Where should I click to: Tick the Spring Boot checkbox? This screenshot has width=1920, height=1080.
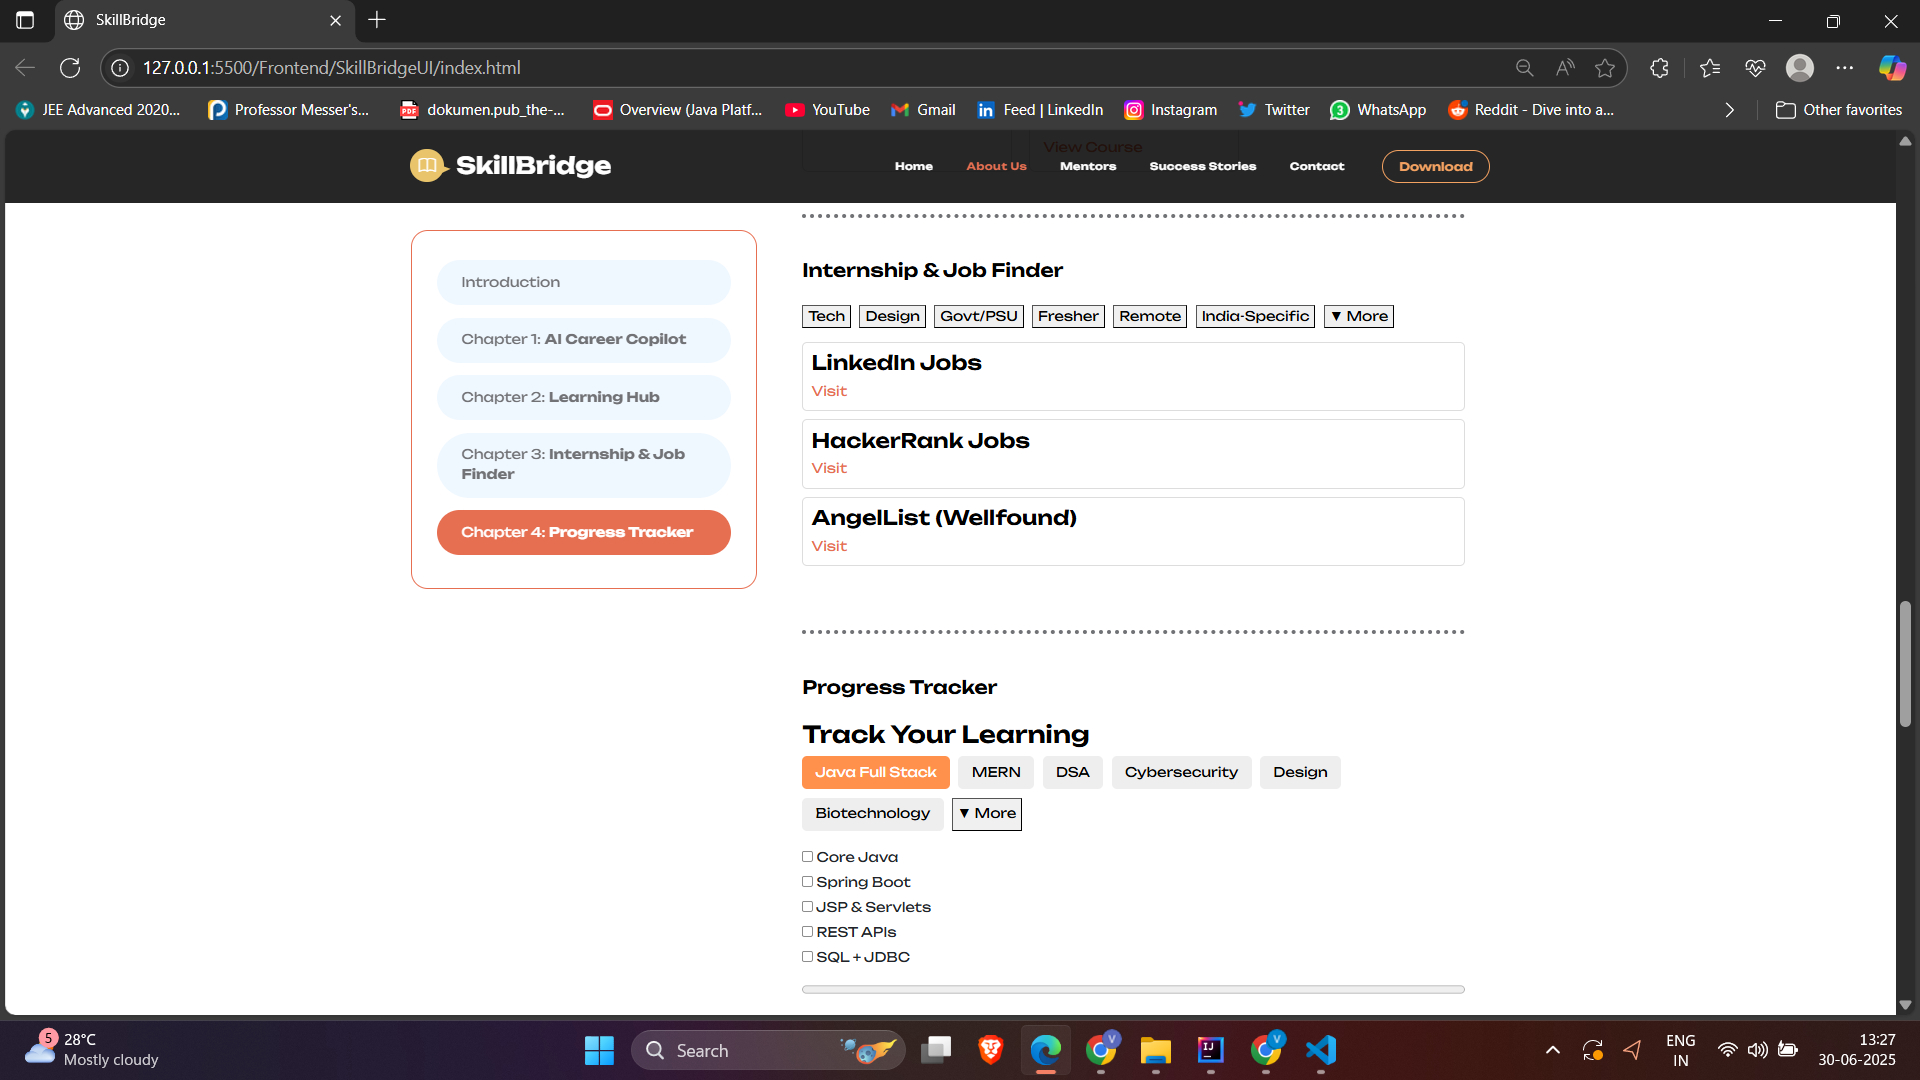pos(807,882)
